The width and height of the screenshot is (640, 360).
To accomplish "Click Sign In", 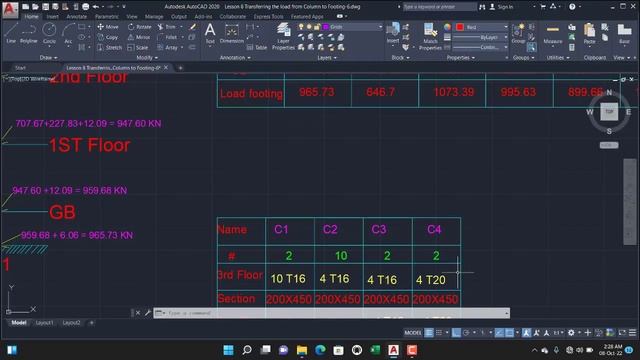I will click(x=502, y=7).
